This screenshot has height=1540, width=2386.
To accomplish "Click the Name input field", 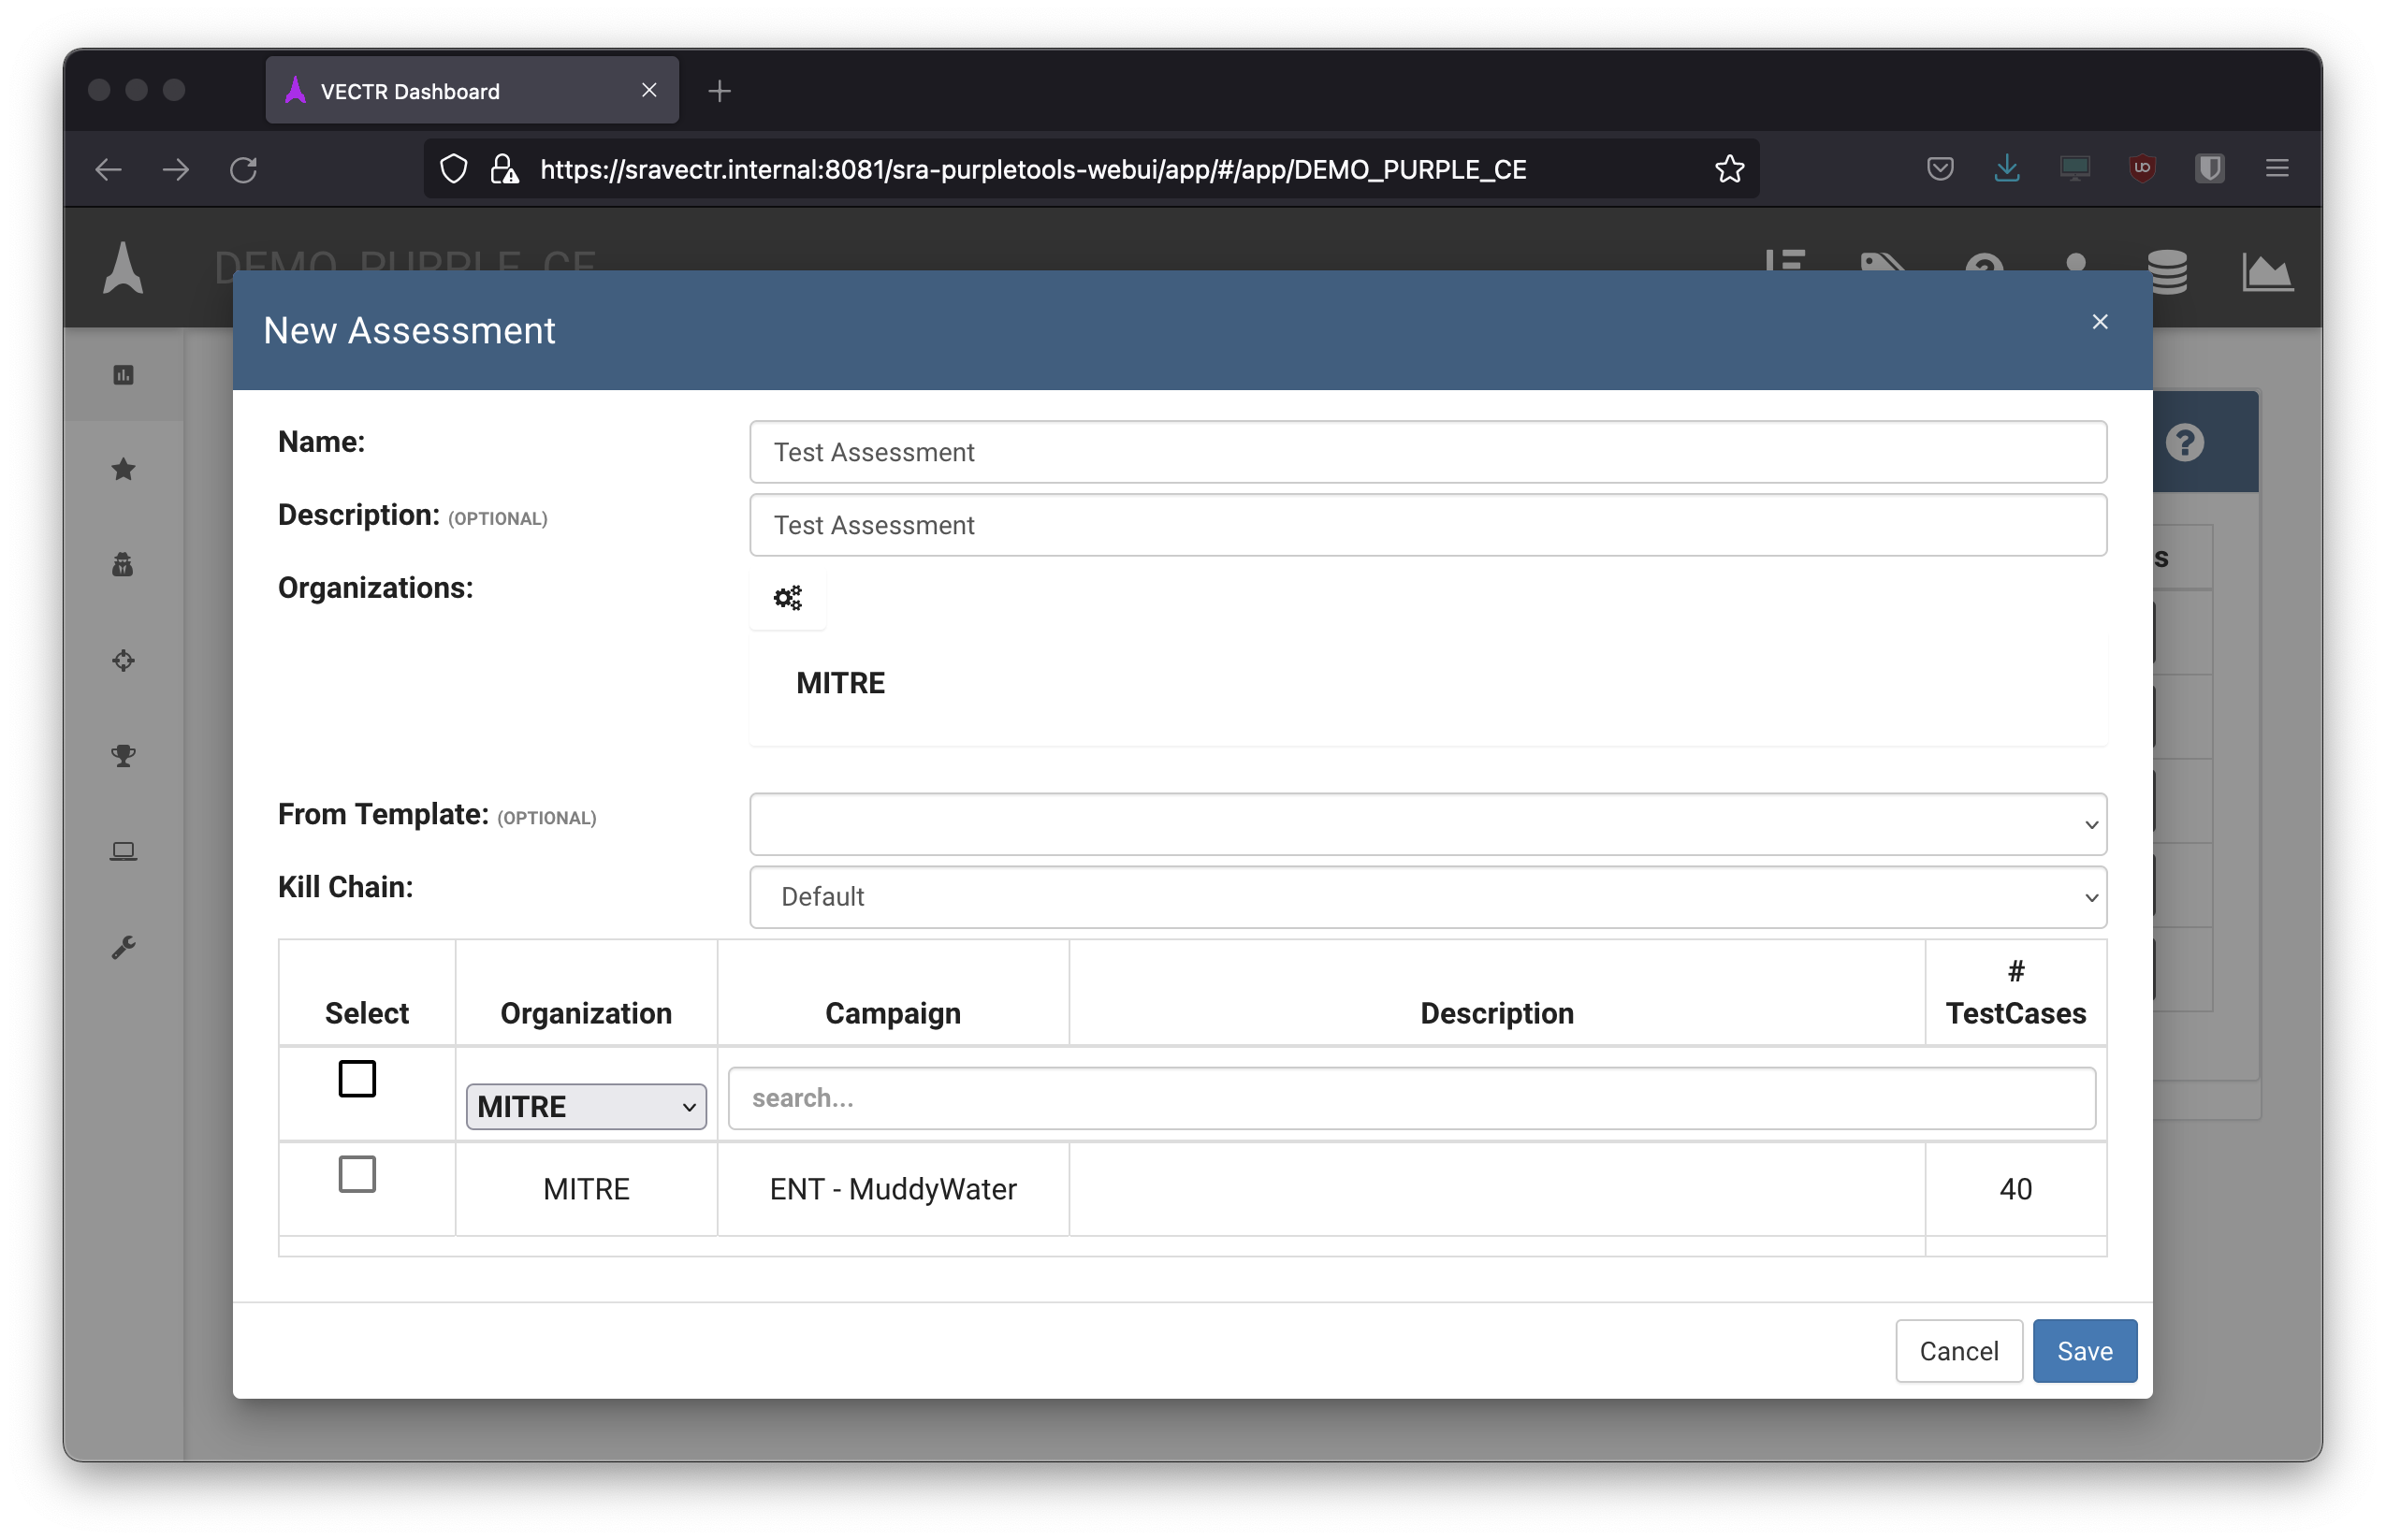I will click(1428, 452).
